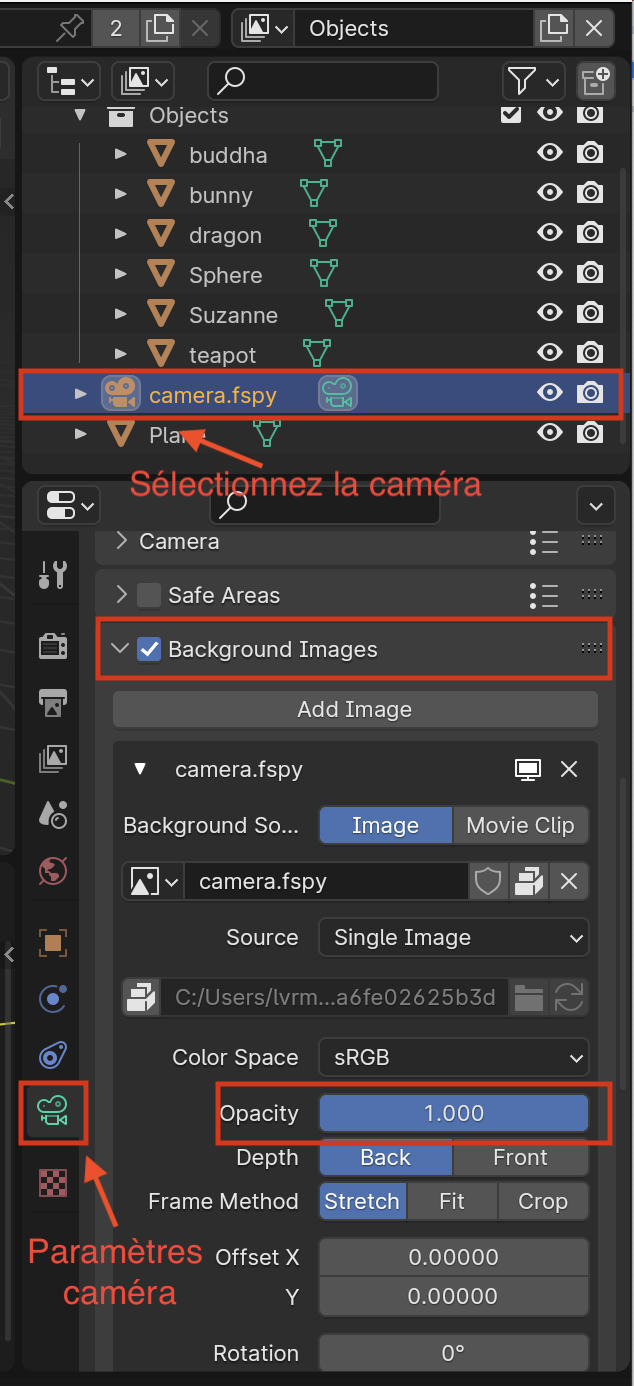Viewport: 634px width, 1386px height.
Task: Open the Output properties tab
Action: [52, 702]
